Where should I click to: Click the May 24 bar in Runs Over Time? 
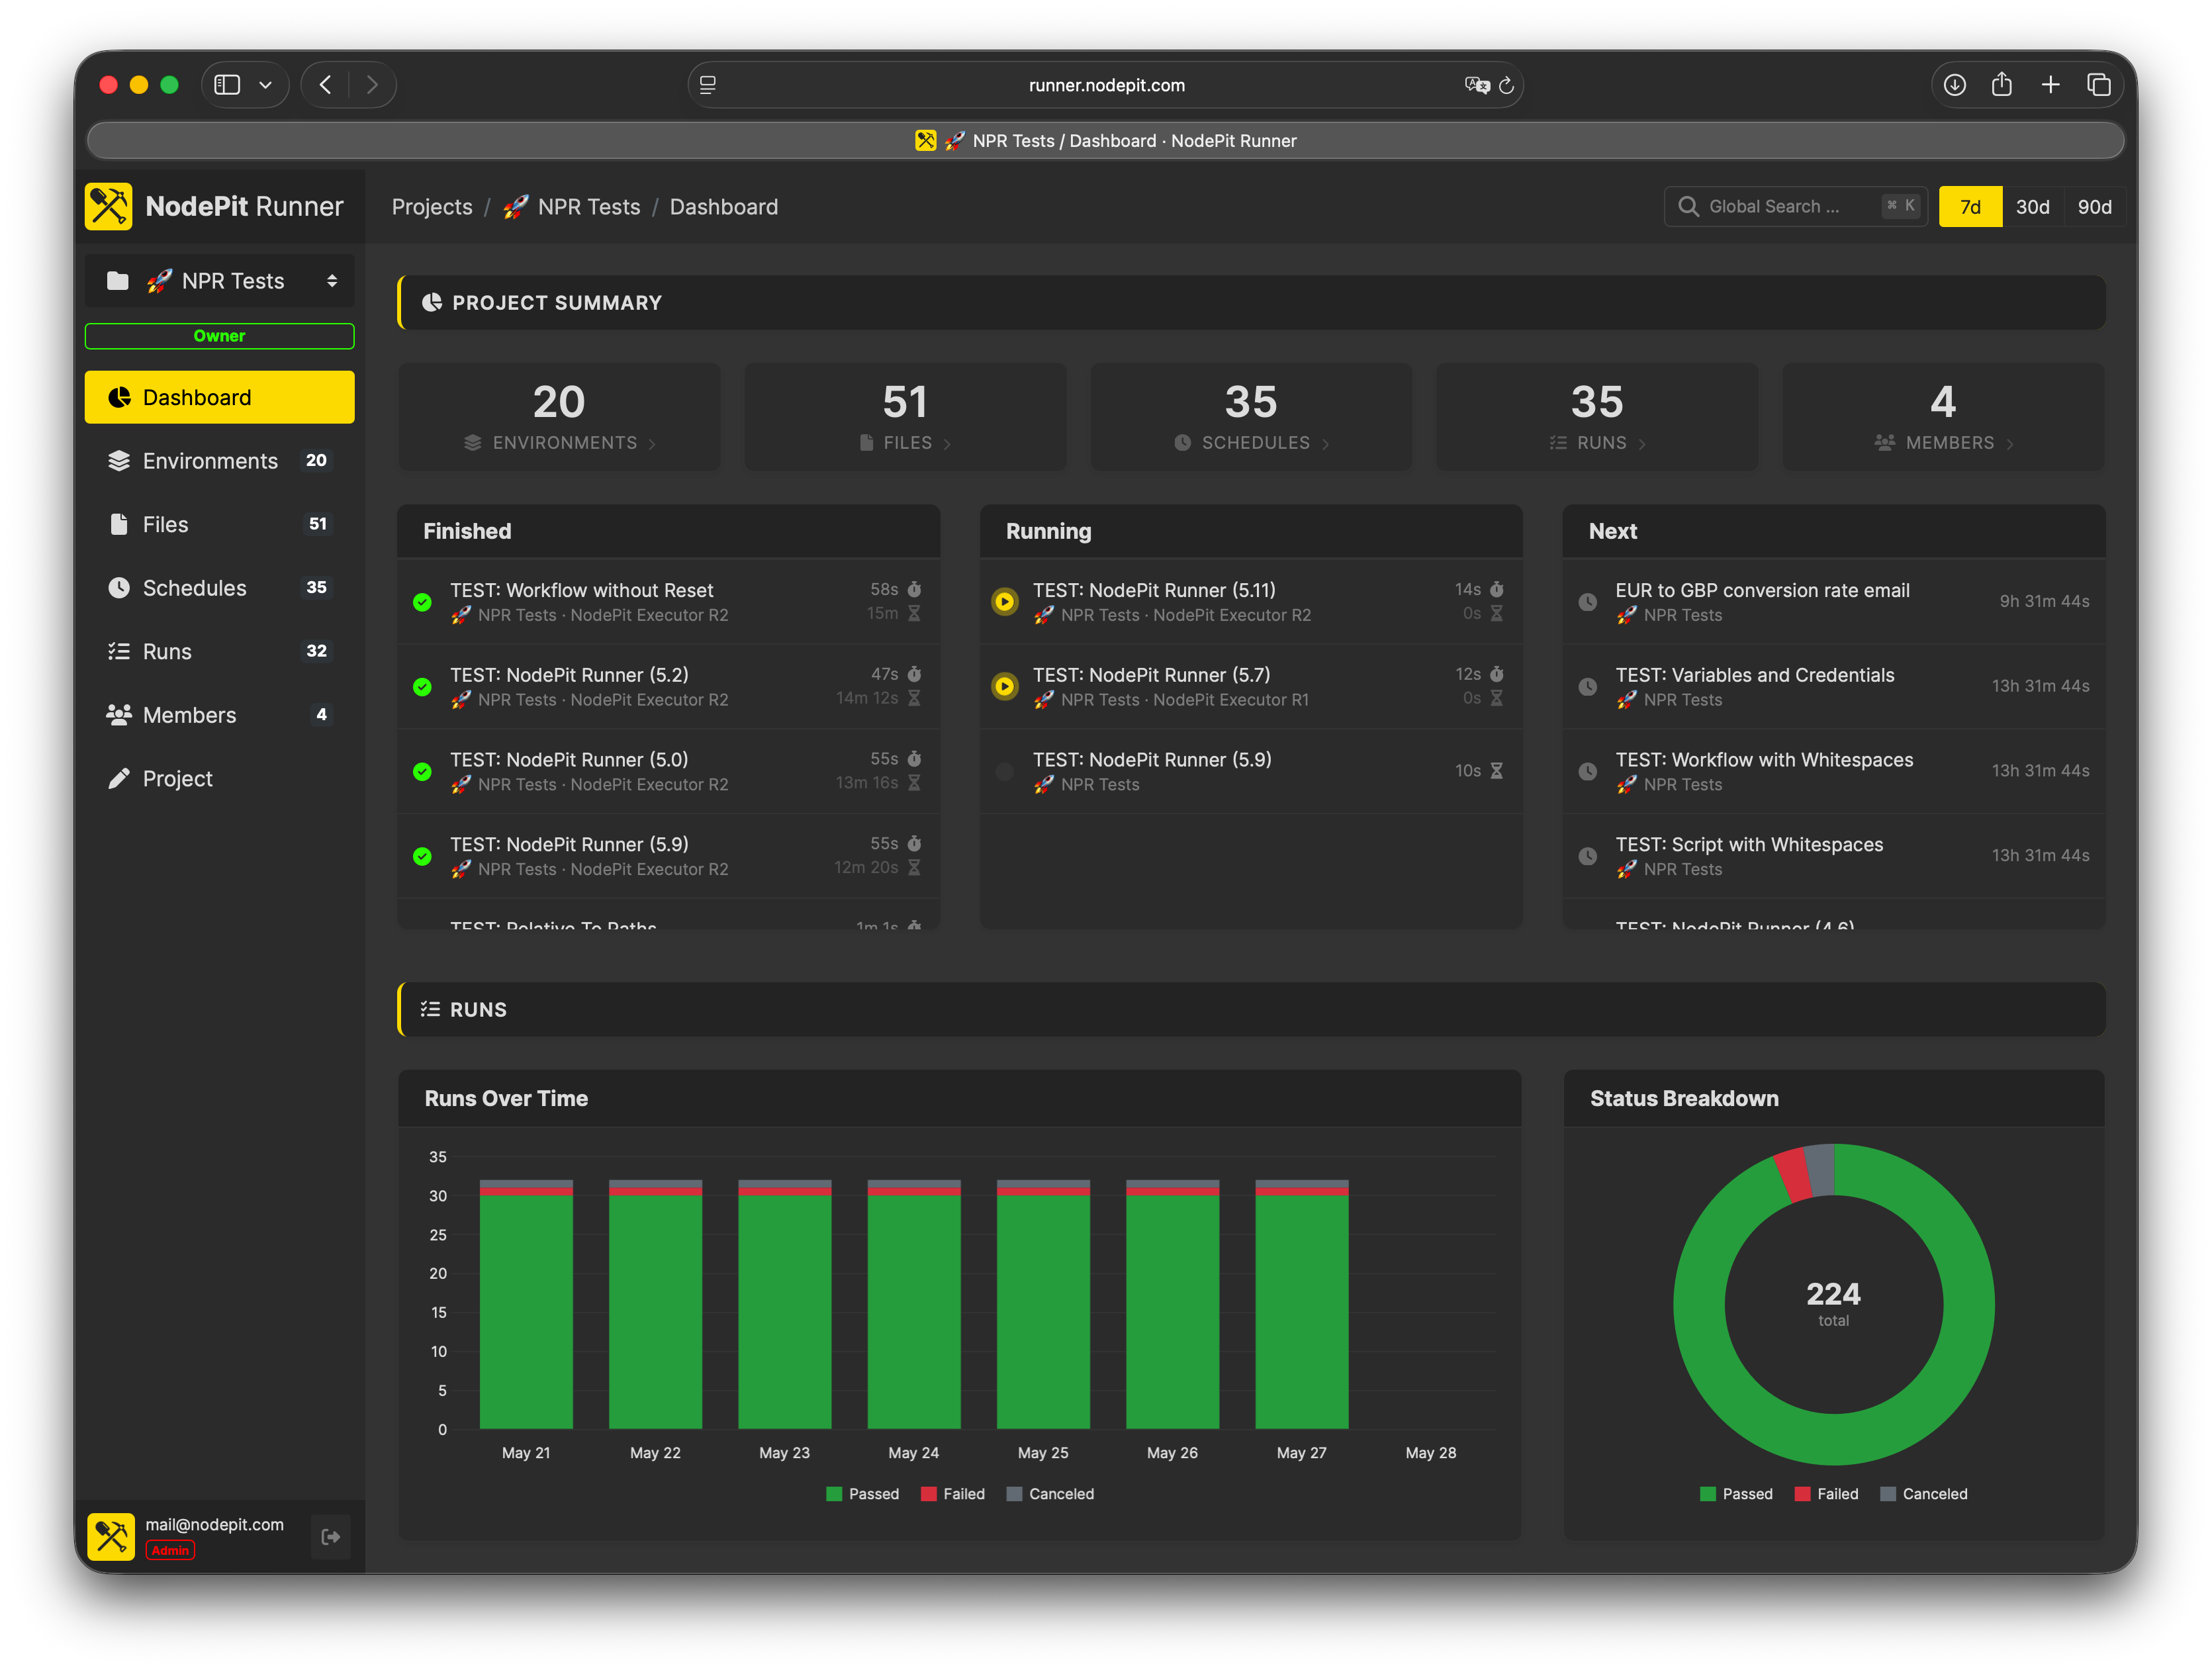[x=914, y=1305]
